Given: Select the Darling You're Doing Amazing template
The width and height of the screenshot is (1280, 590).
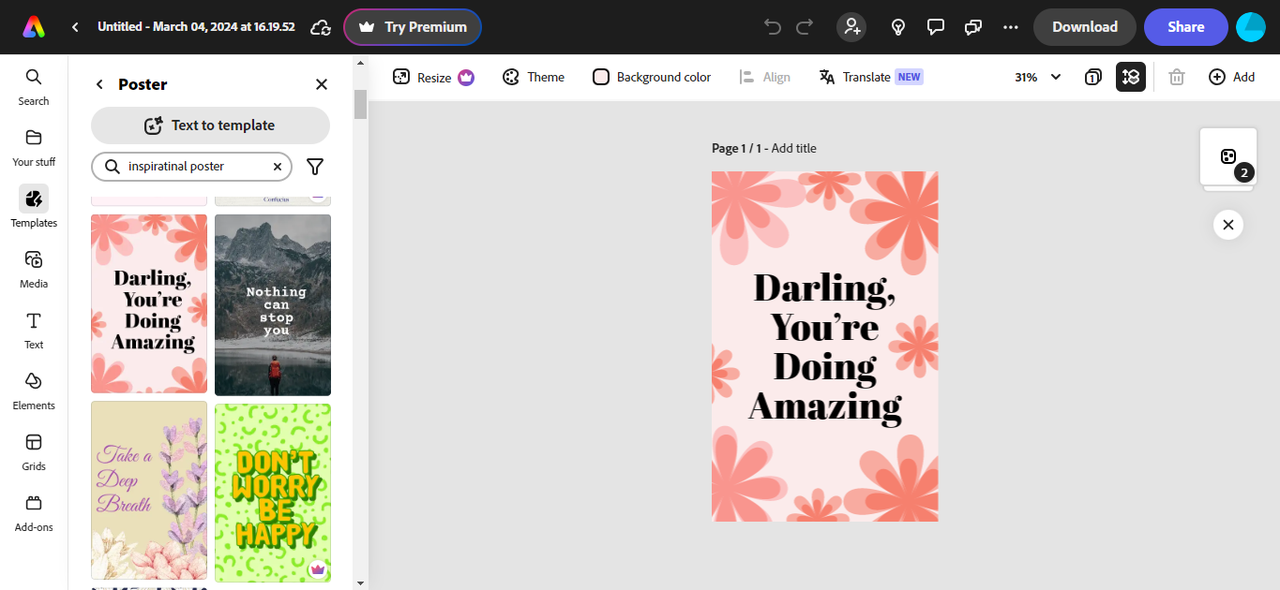Looking at the screenshot, I should [149, 304].
